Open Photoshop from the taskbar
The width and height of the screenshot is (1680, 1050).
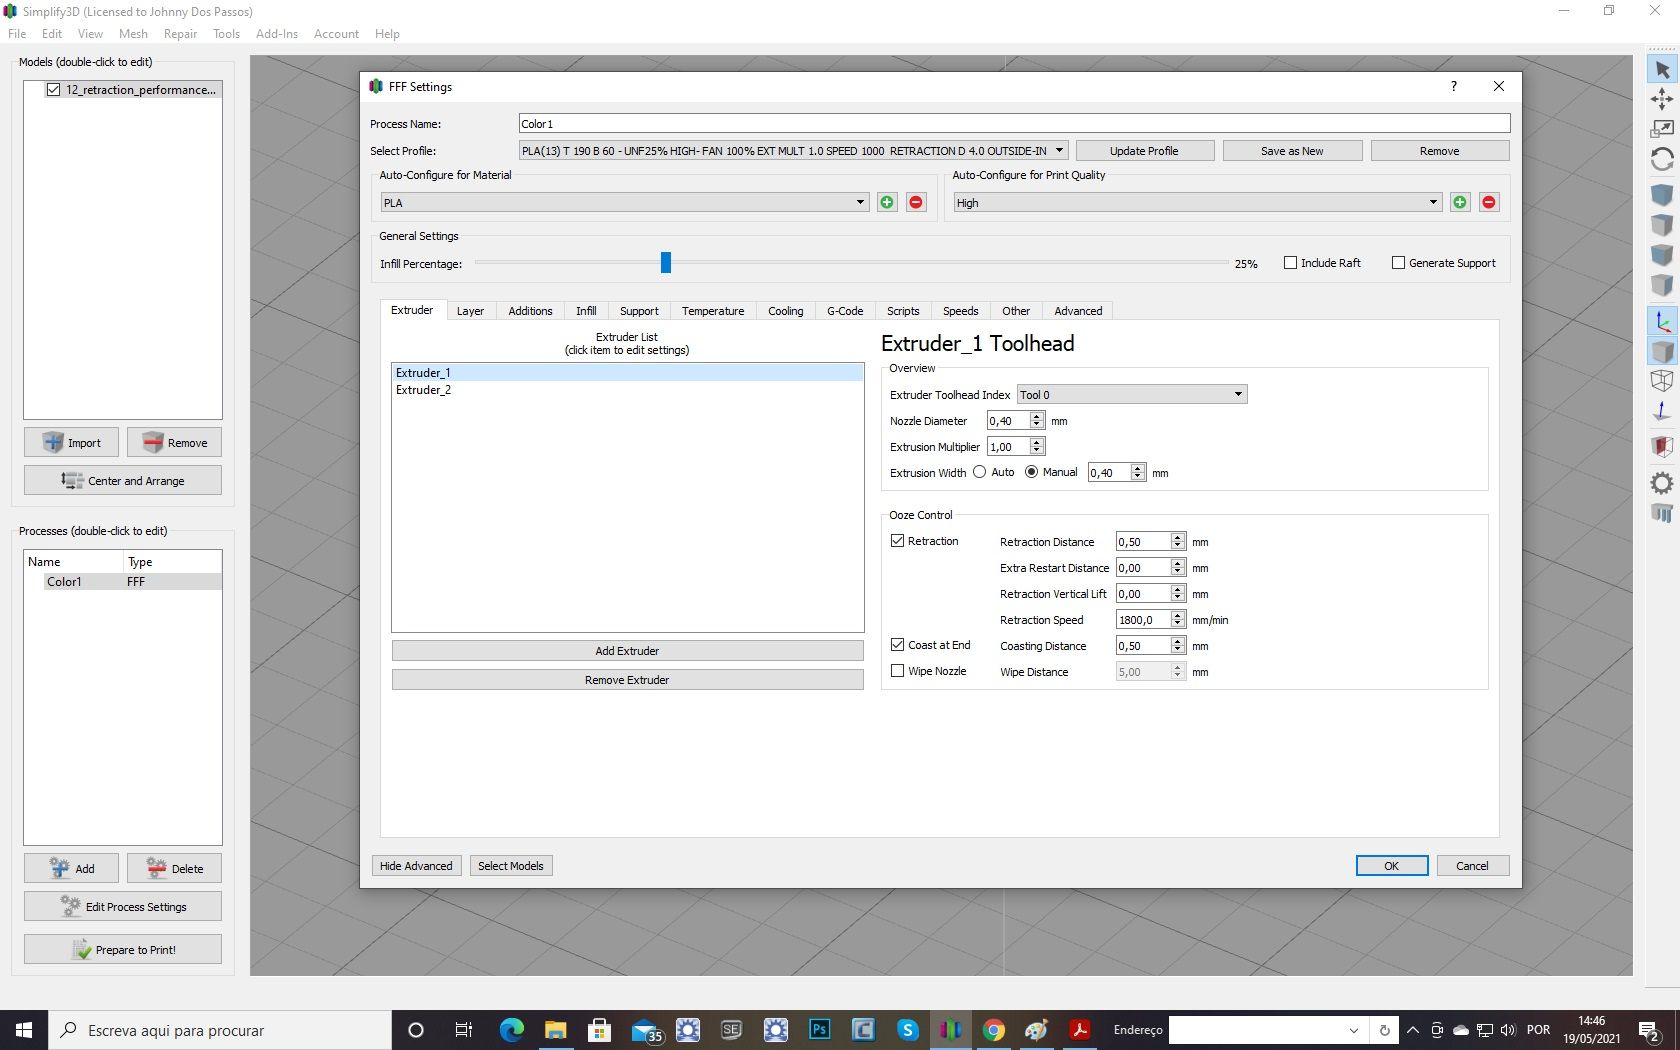pyautogui.click(x=820, y=1029)
